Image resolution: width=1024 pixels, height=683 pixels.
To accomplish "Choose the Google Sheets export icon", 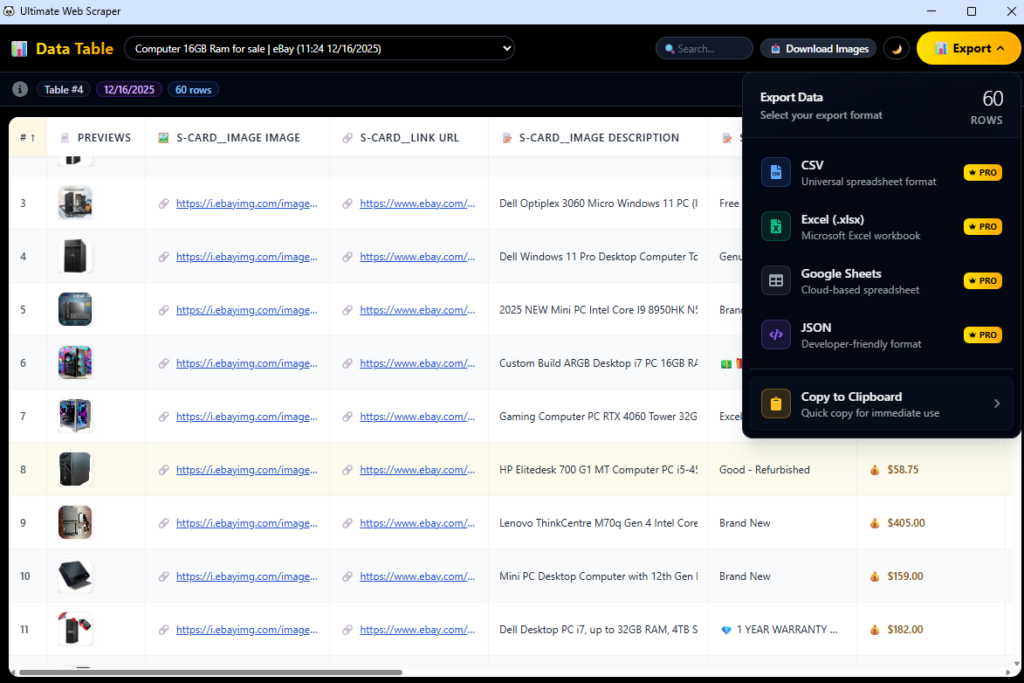I will pyautogui.click(x=776, y=280).
